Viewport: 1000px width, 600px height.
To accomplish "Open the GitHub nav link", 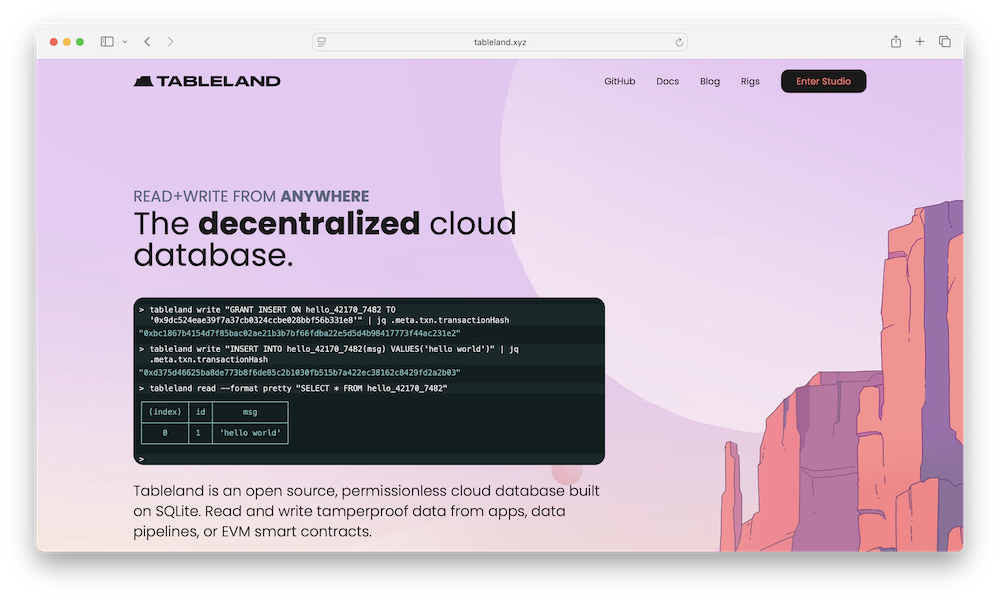I will (x=619, y=81).
